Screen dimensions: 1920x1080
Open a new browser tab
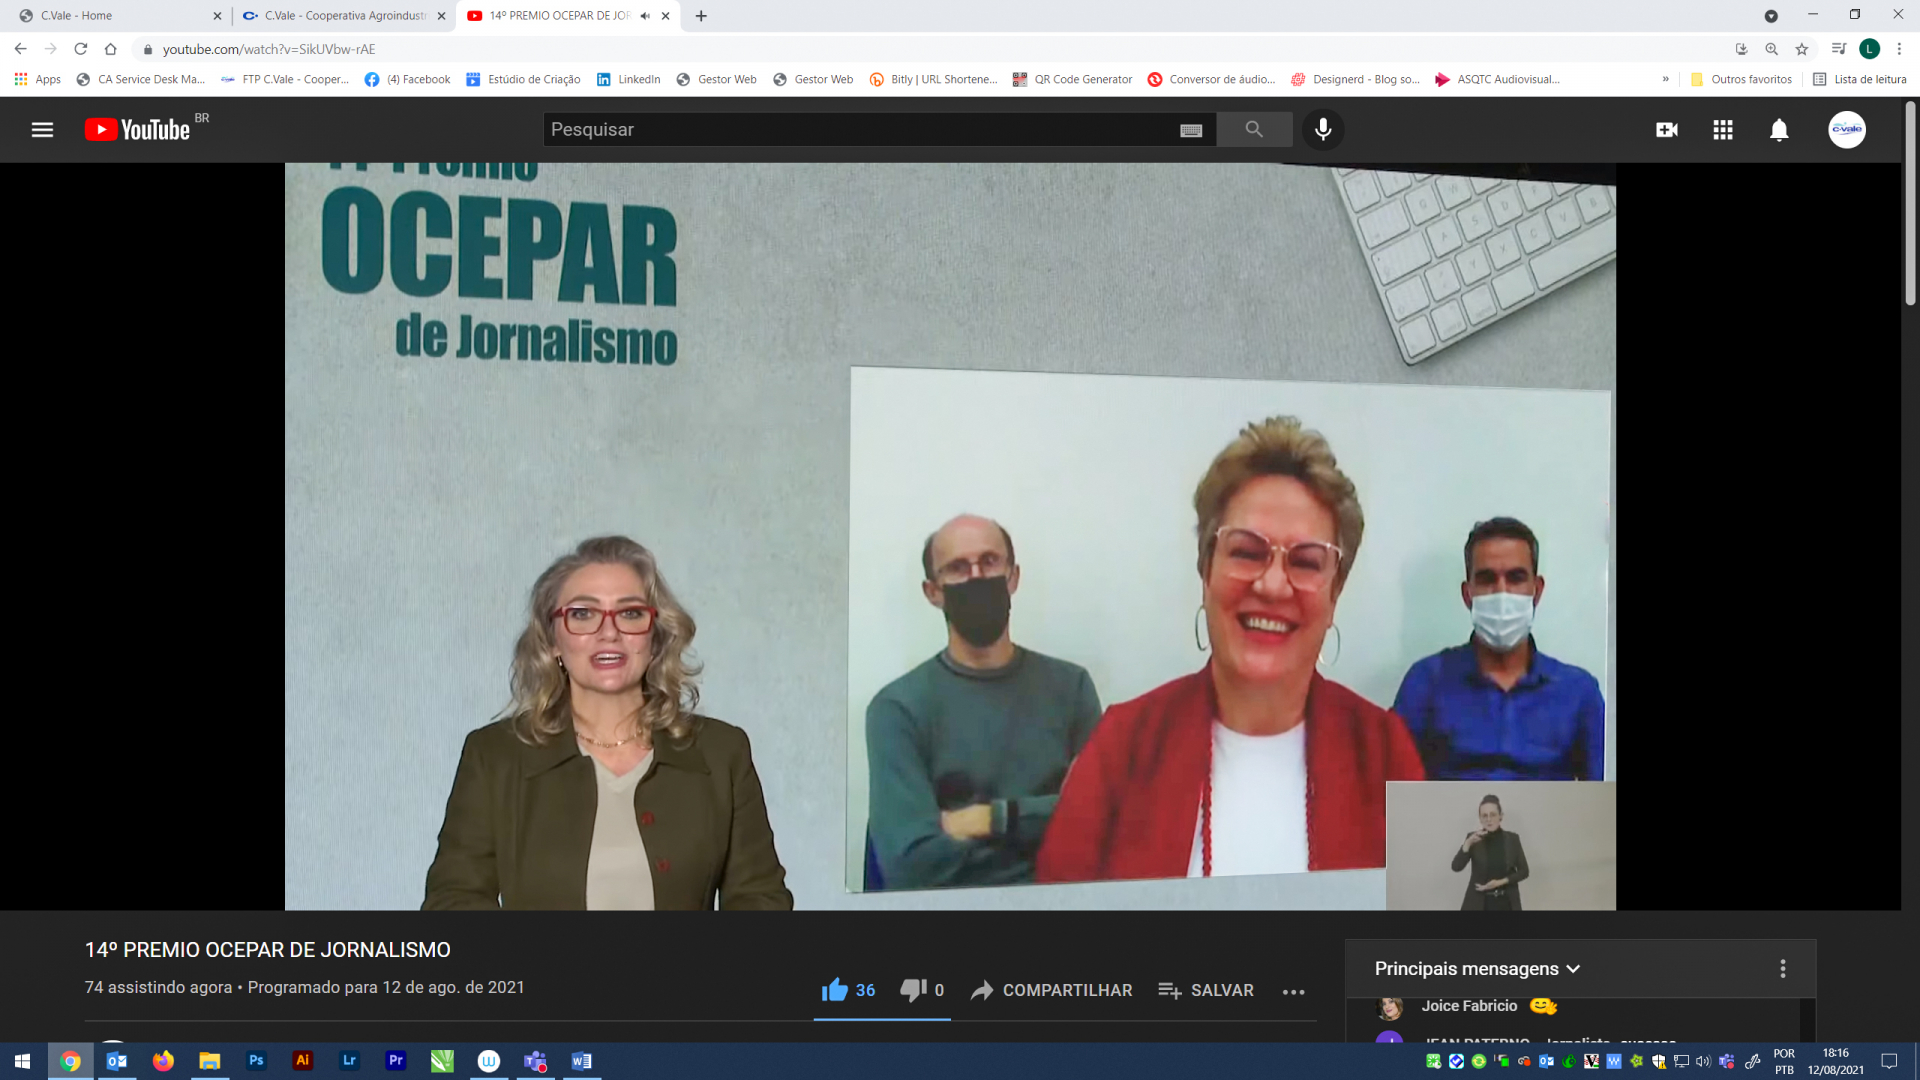click(701, 16)
